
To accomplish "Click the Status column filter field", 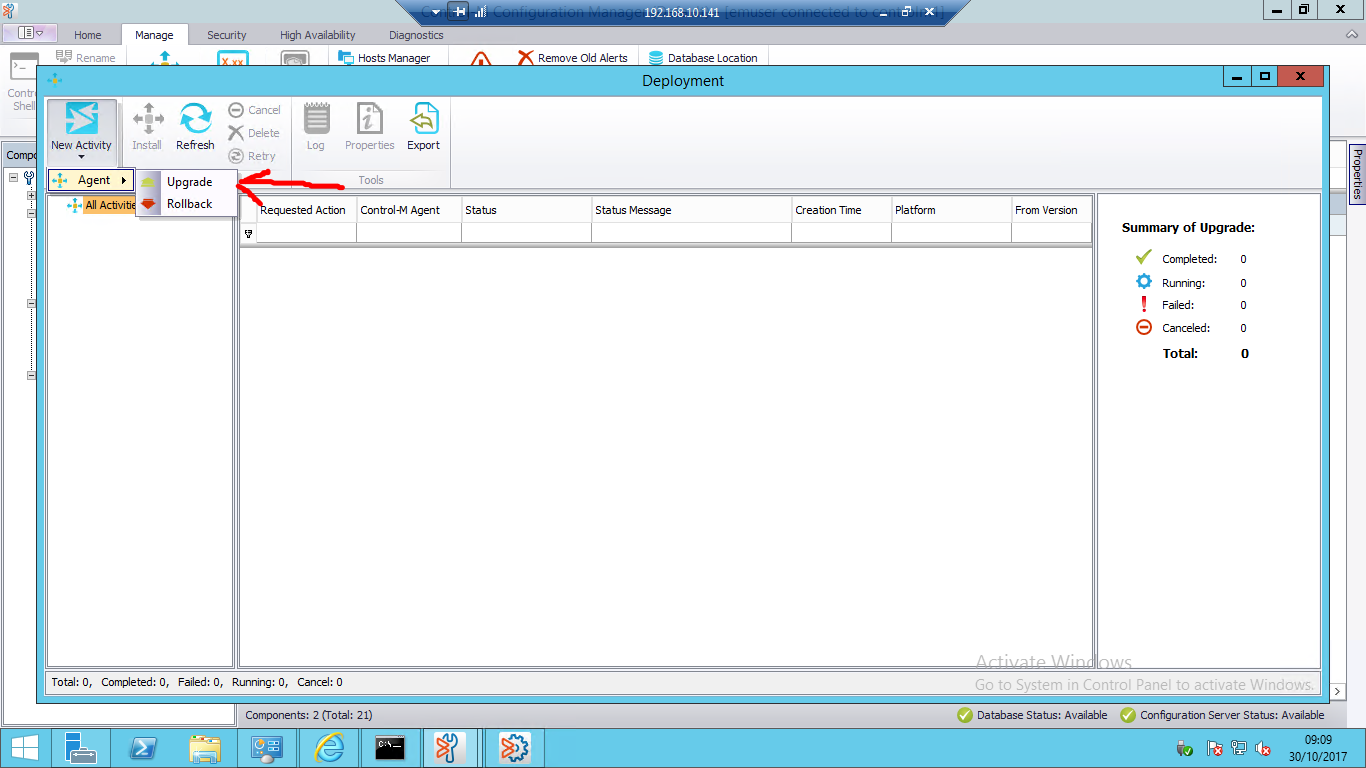I will (x=526, y=233).
